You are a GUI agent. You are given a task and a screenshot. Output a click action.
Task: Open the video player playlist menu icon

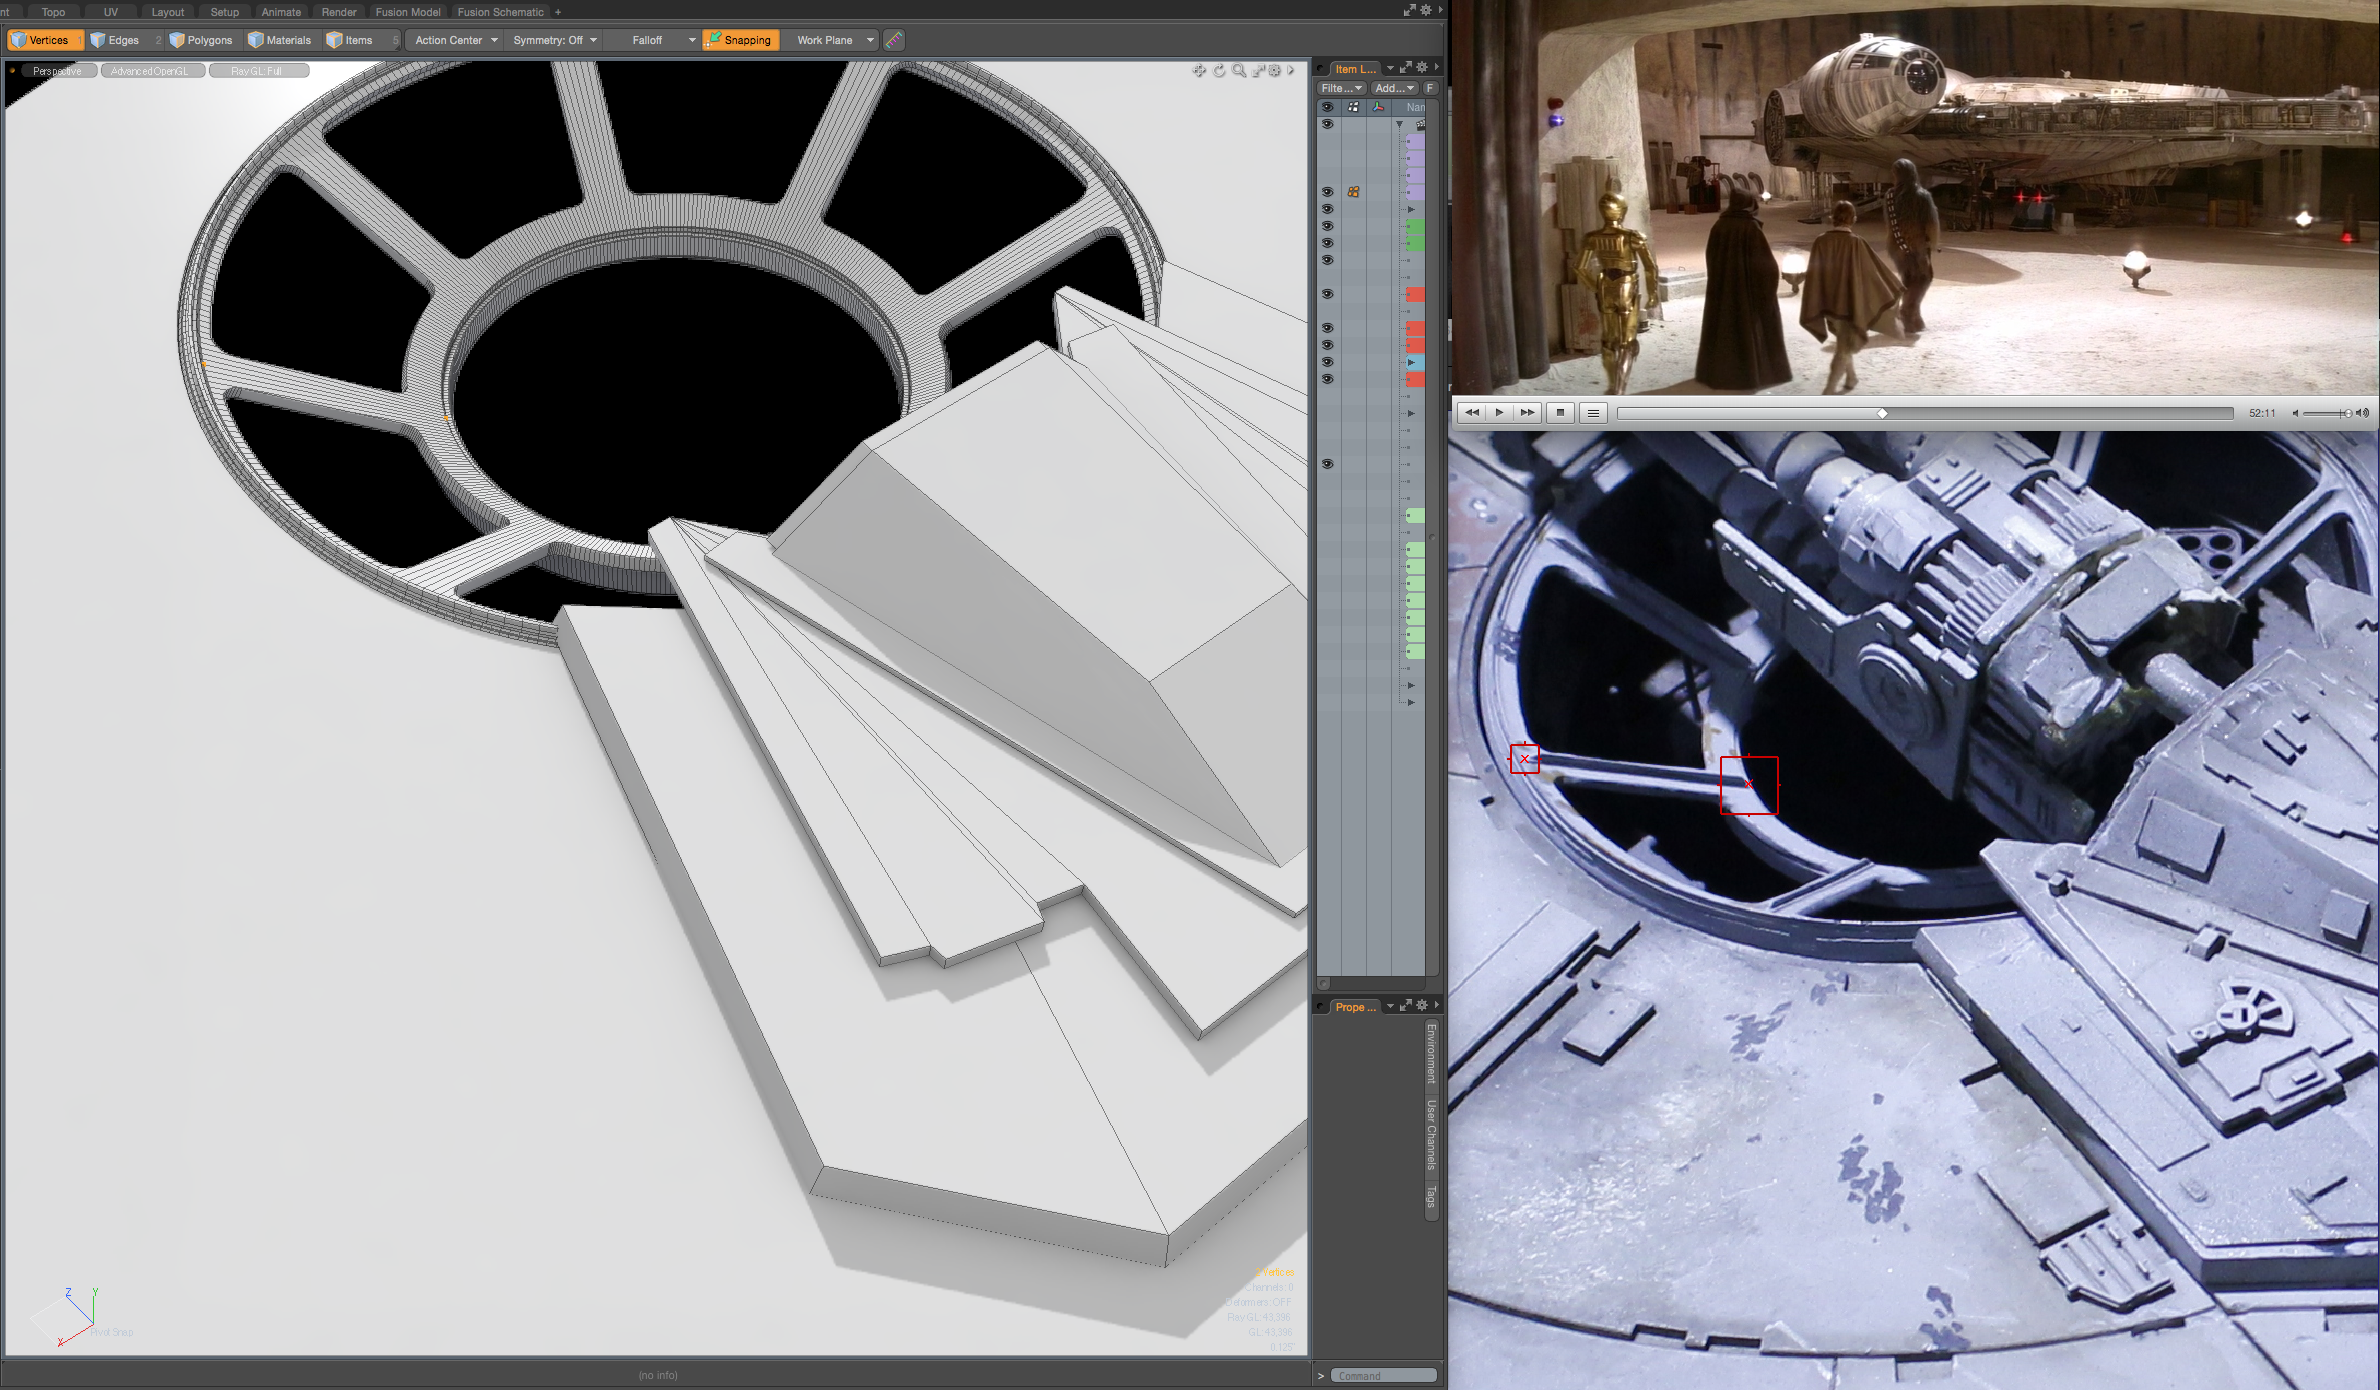[1593, 412]
